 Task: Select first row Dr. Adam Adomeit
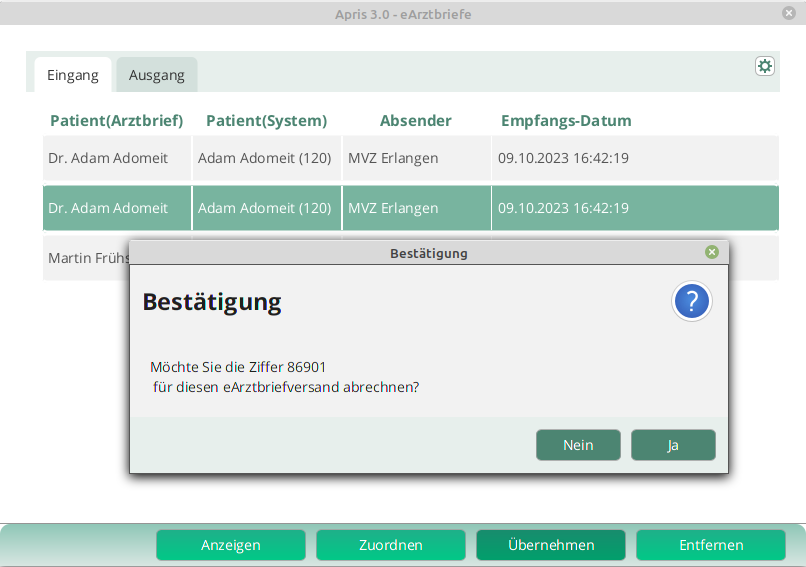pyautogui.click(x=108, y=158)
